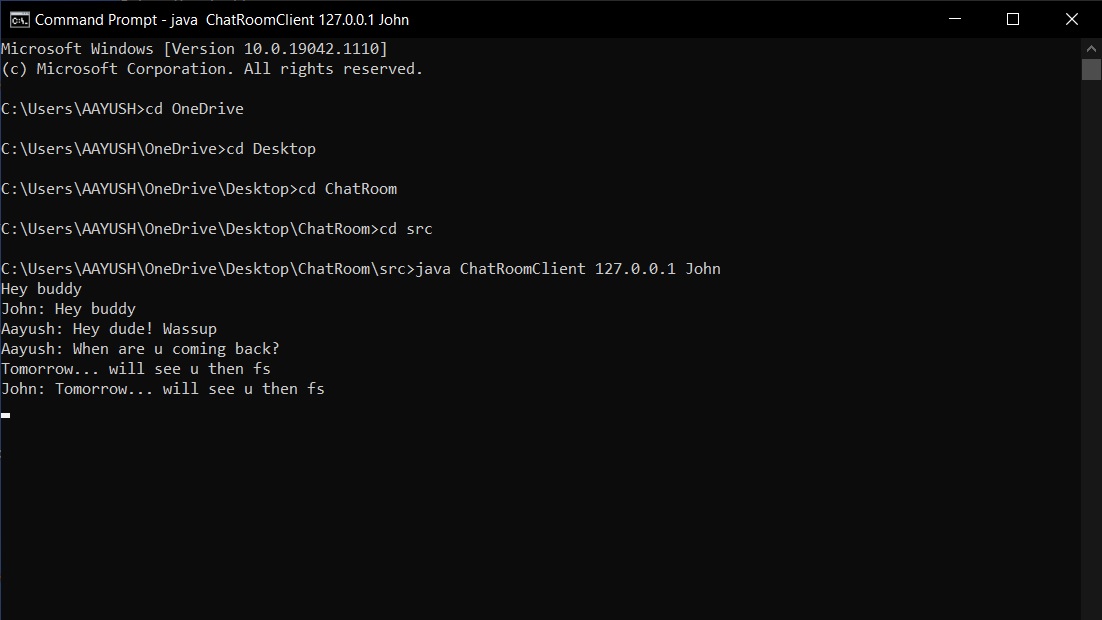Maximize the Command Prompt window
This screenshot has width=1102, height=620.
coord(1012,19)
